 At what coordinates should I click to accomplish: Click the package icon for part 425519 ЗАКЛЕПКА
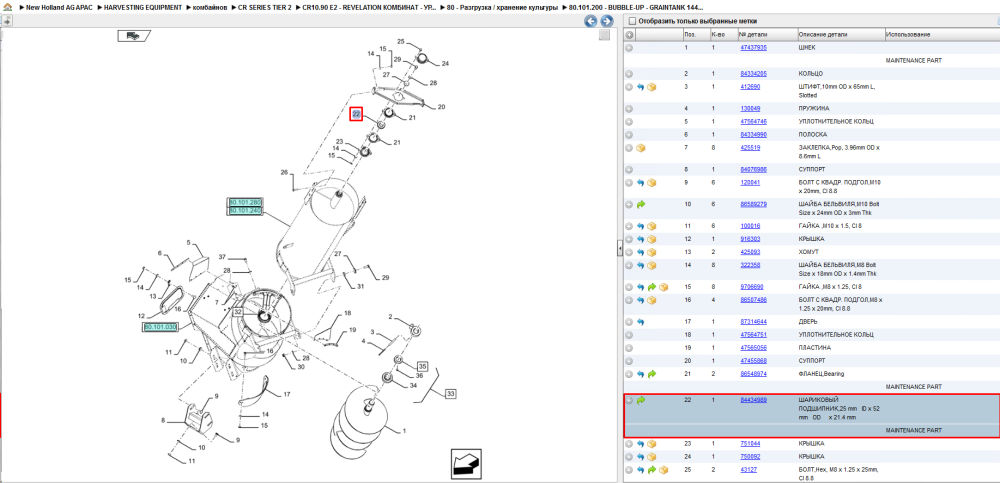641,148
